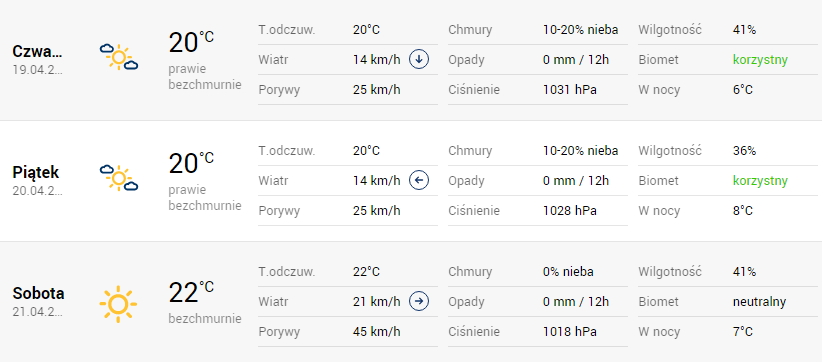Click green 'korzystny' biomet value for Thursday
Viewport: 825px width, 364px height.
(x=760, y=60)
